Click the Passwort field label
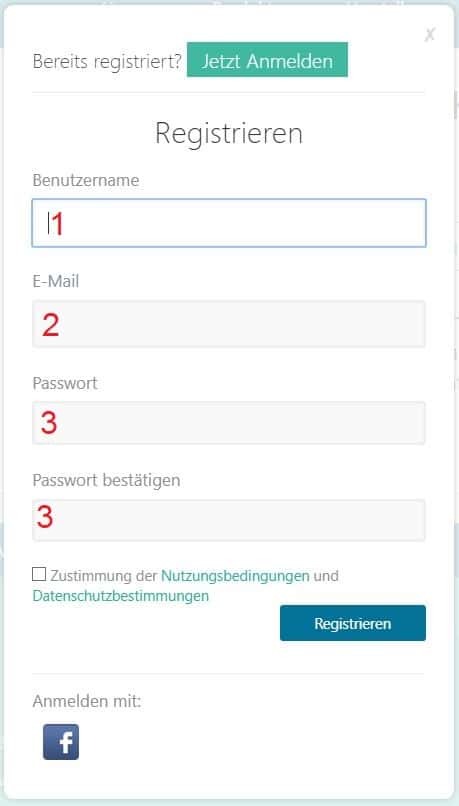 (65, 383)
